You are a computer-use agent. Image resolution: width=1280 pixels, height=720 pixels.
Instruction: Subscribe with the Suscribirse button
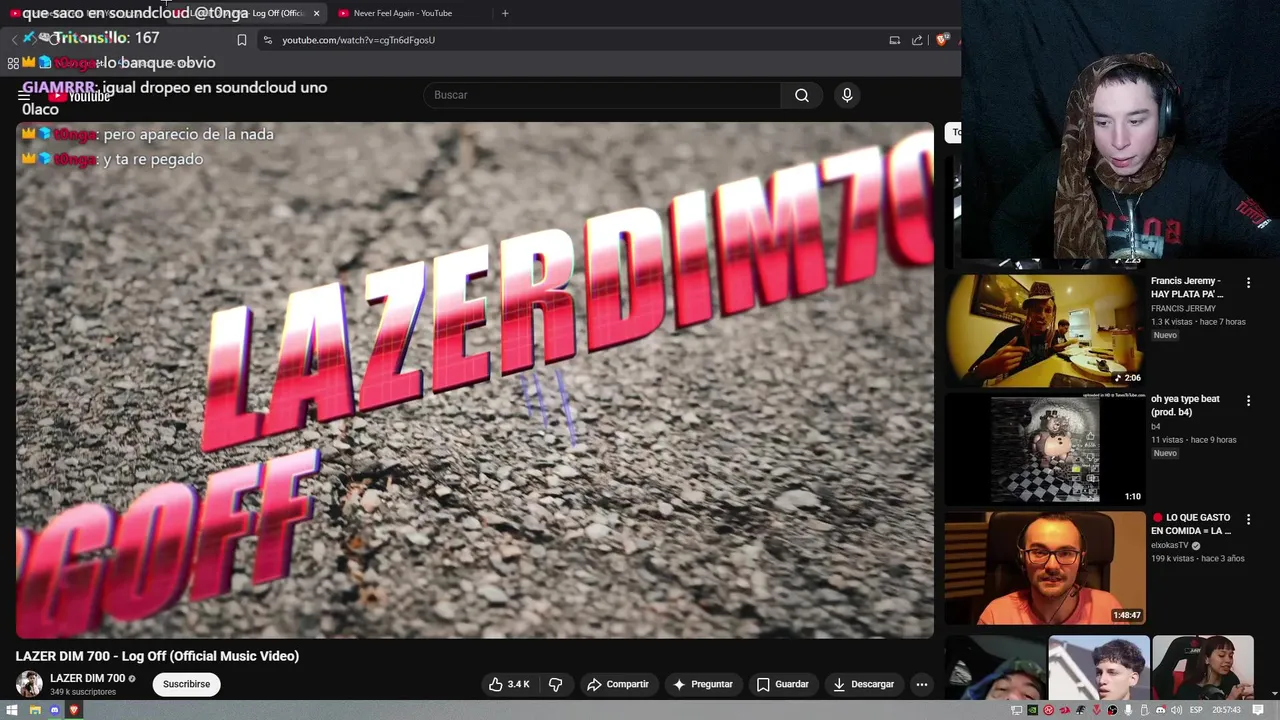187,684
